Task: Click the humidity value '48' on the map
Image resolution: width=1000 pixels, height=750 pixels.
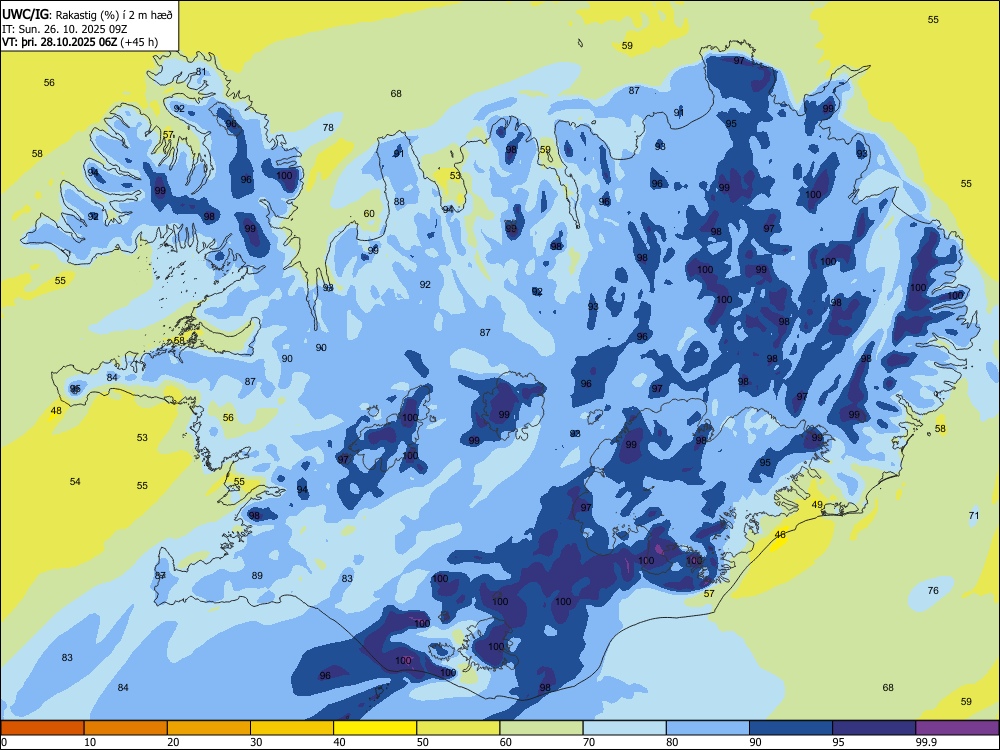Action: click(56, 411)
